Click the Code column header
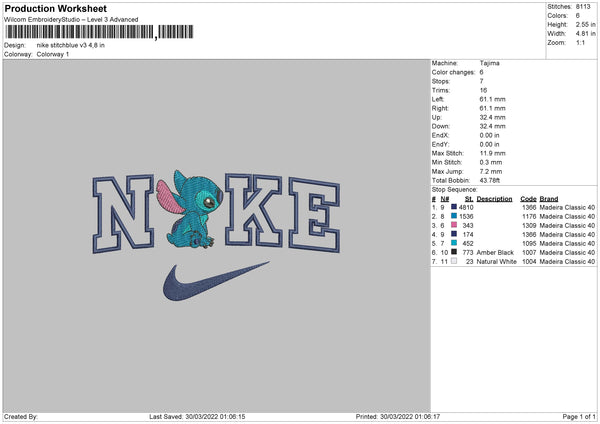Image resolution: width=600 pixels, height=424 pixels. 528,199
